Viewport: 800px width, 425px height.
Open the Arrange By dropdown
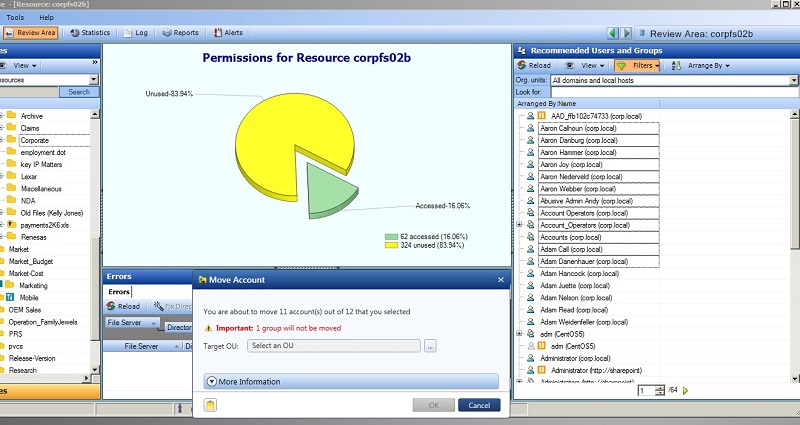701,65
